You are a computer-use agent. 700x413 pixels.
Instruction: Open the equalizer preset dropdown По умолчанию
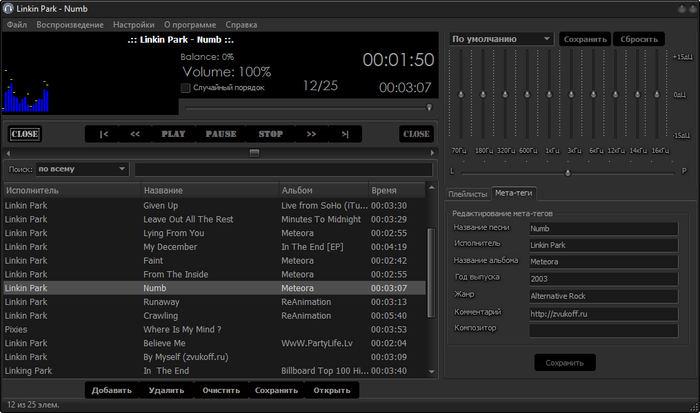point(500,39)
